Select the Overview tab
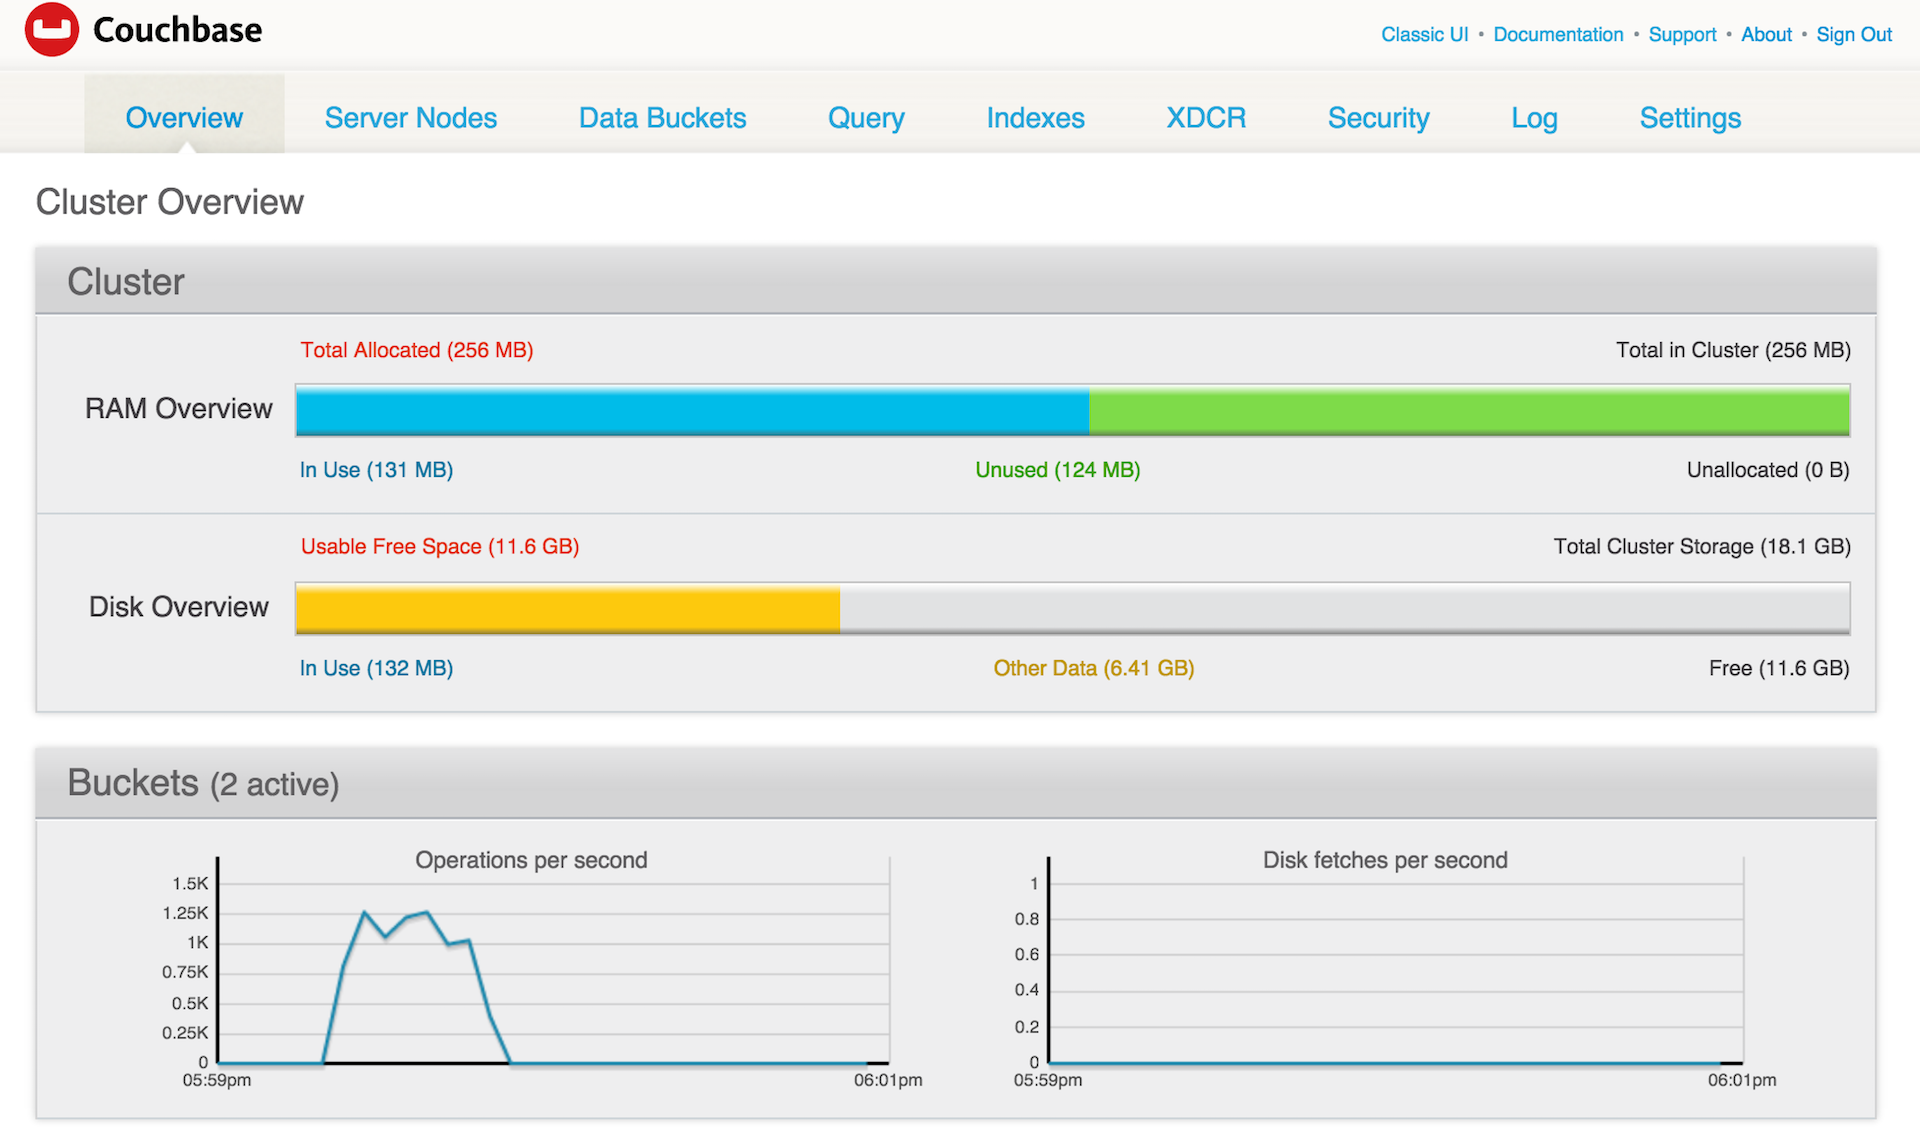This screenshot has height=1139, width=1920. click(184, 117)
